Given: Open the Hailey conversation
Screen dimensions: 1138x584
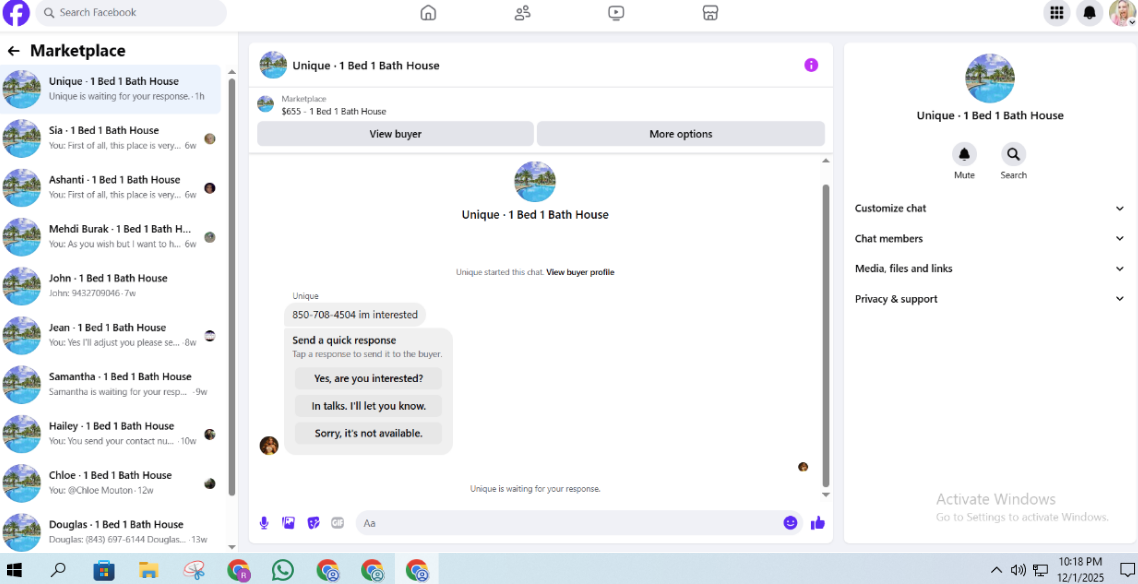Looking at the screenshot, I should click(x=110, y=434).
